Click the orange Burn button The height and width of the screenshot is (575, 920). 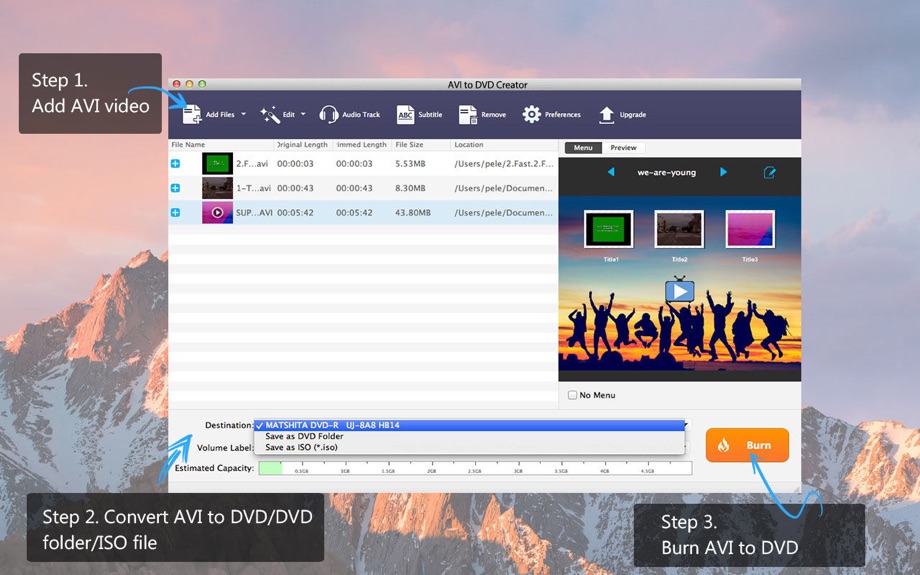747,445
